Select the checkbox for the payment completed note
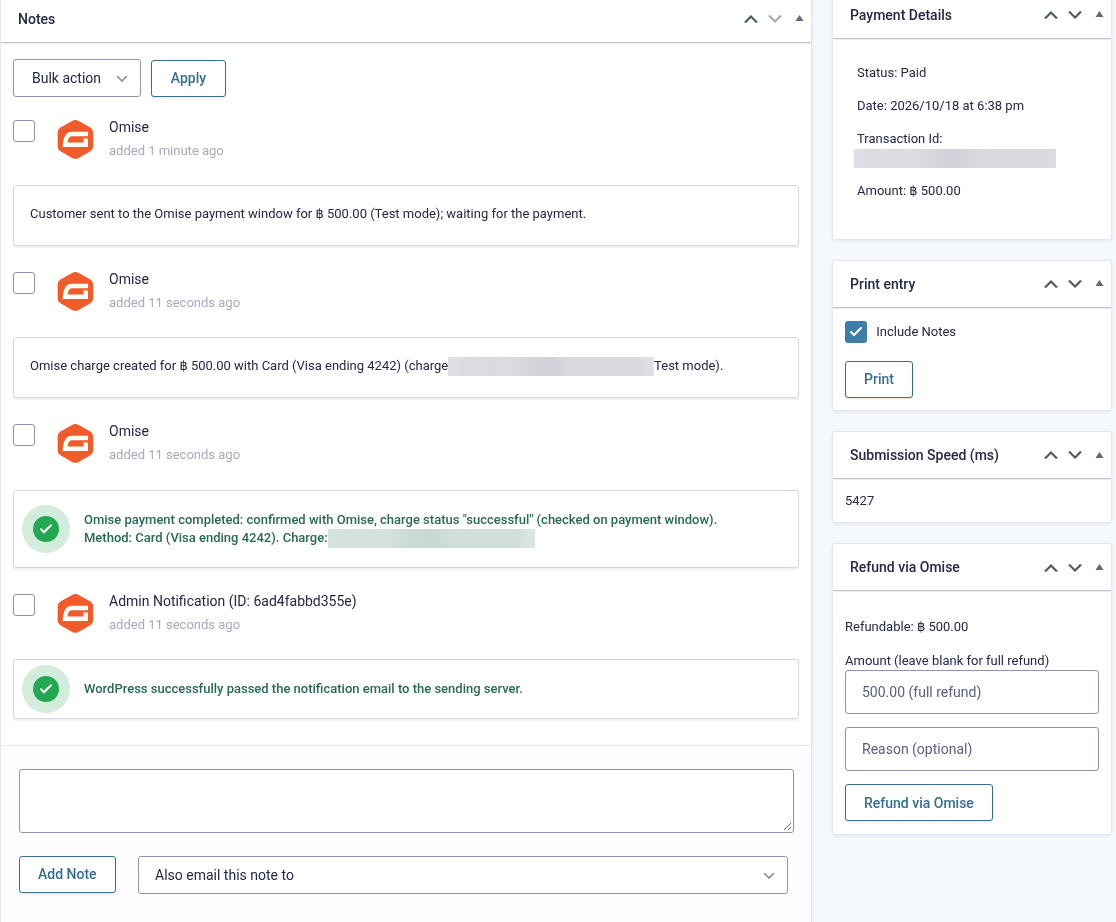 24,435
